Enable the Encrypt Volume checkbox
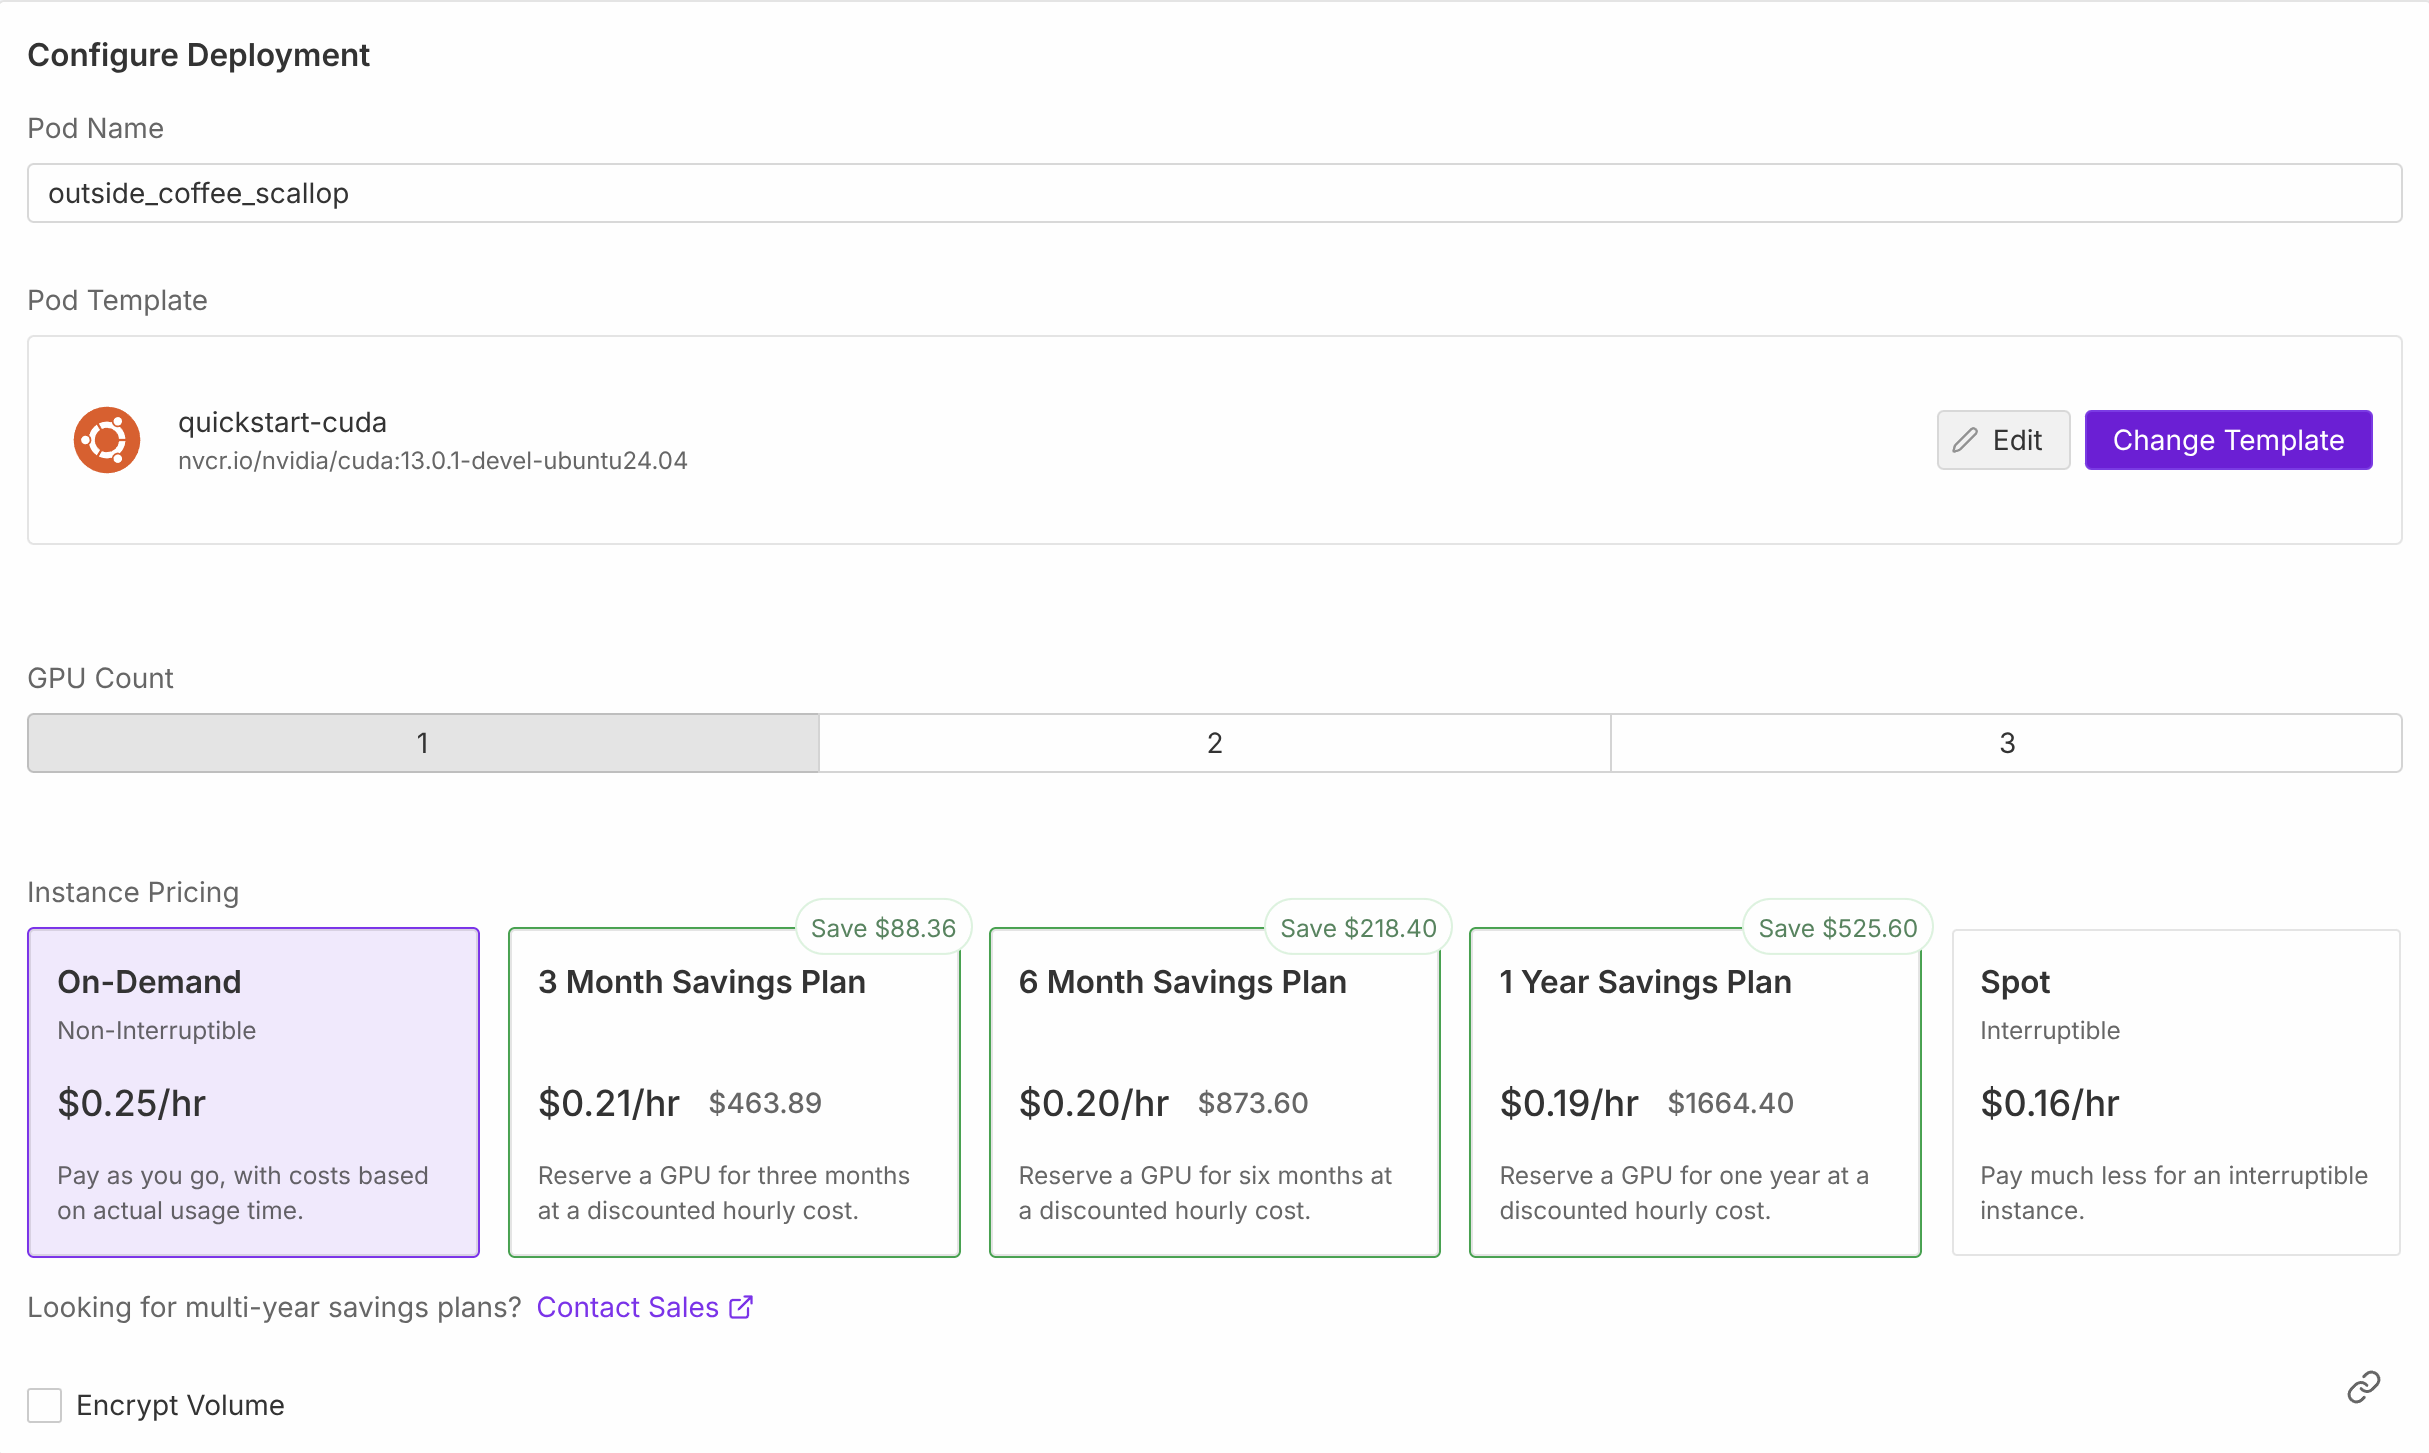Image resolution: width=2429 pixels, height=1453 pixels. pyautogui.click(x=45, y=1405)
